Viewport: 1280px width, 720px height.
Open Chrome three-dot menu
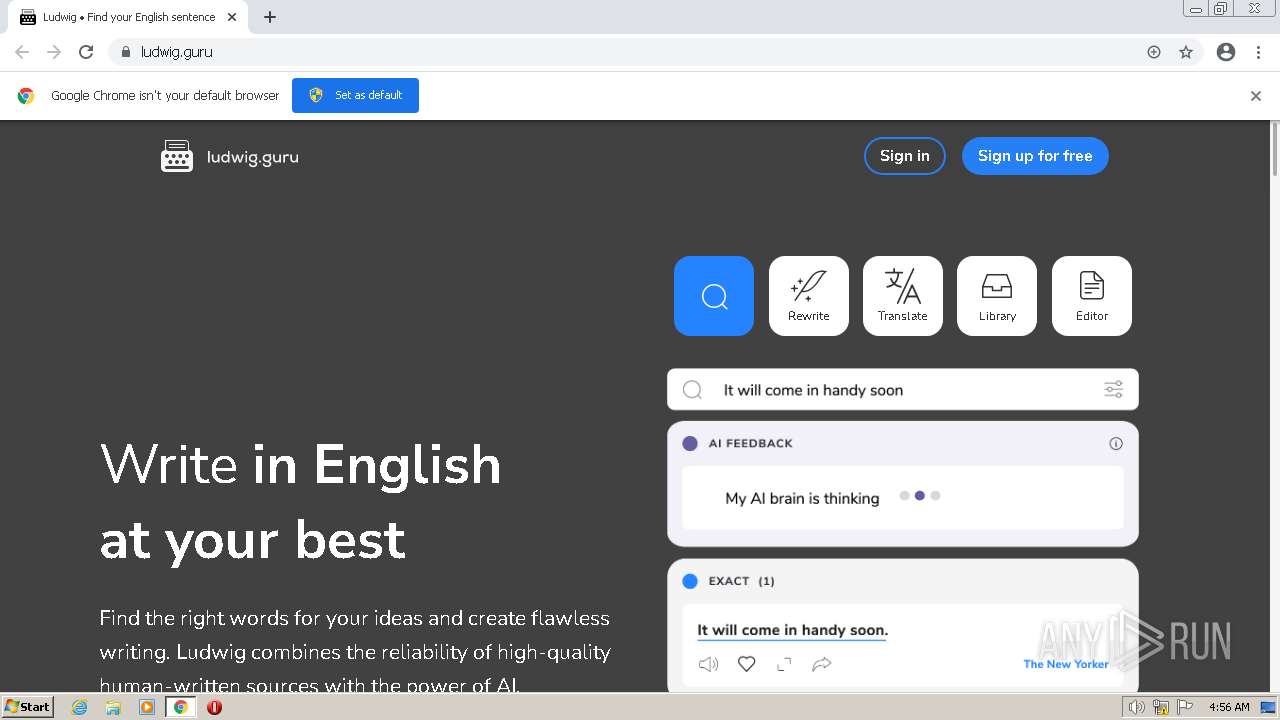click(x=1259, y=52)
